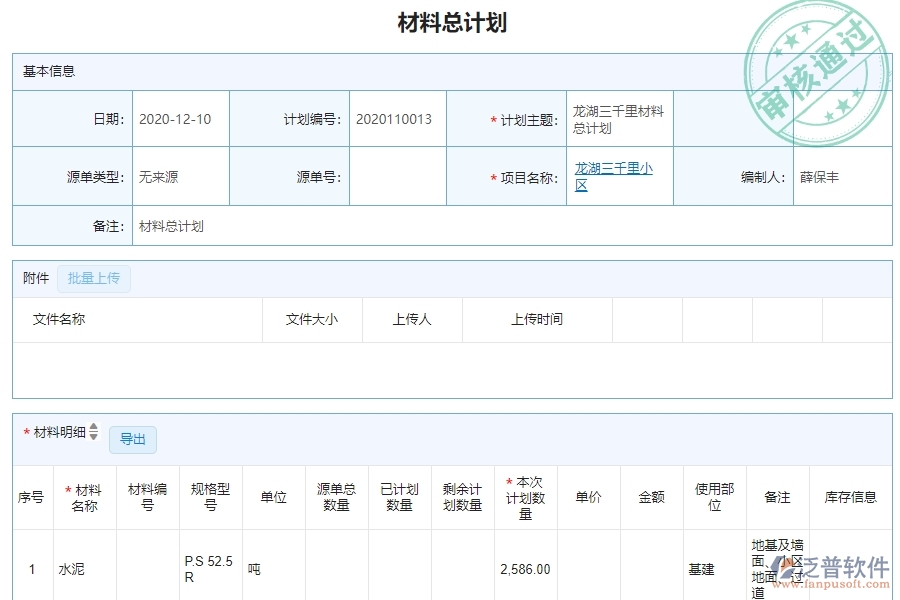
Task: Click the descending sort arrow beside 材料明细
Action: 92,438
